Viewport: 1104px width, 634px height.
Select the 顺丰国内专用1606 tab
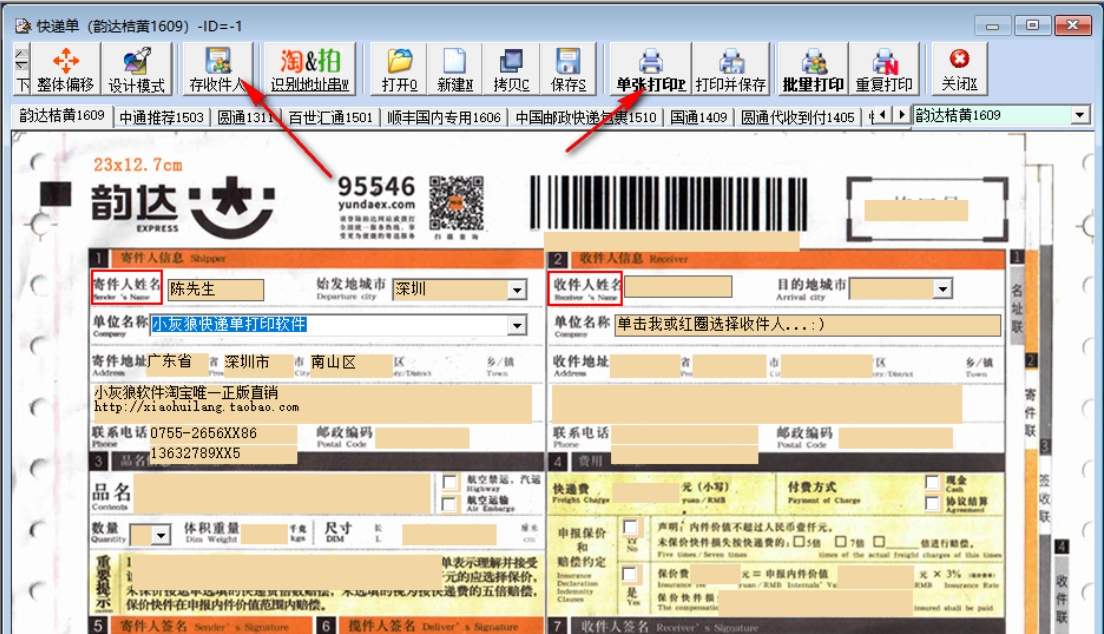444,117
